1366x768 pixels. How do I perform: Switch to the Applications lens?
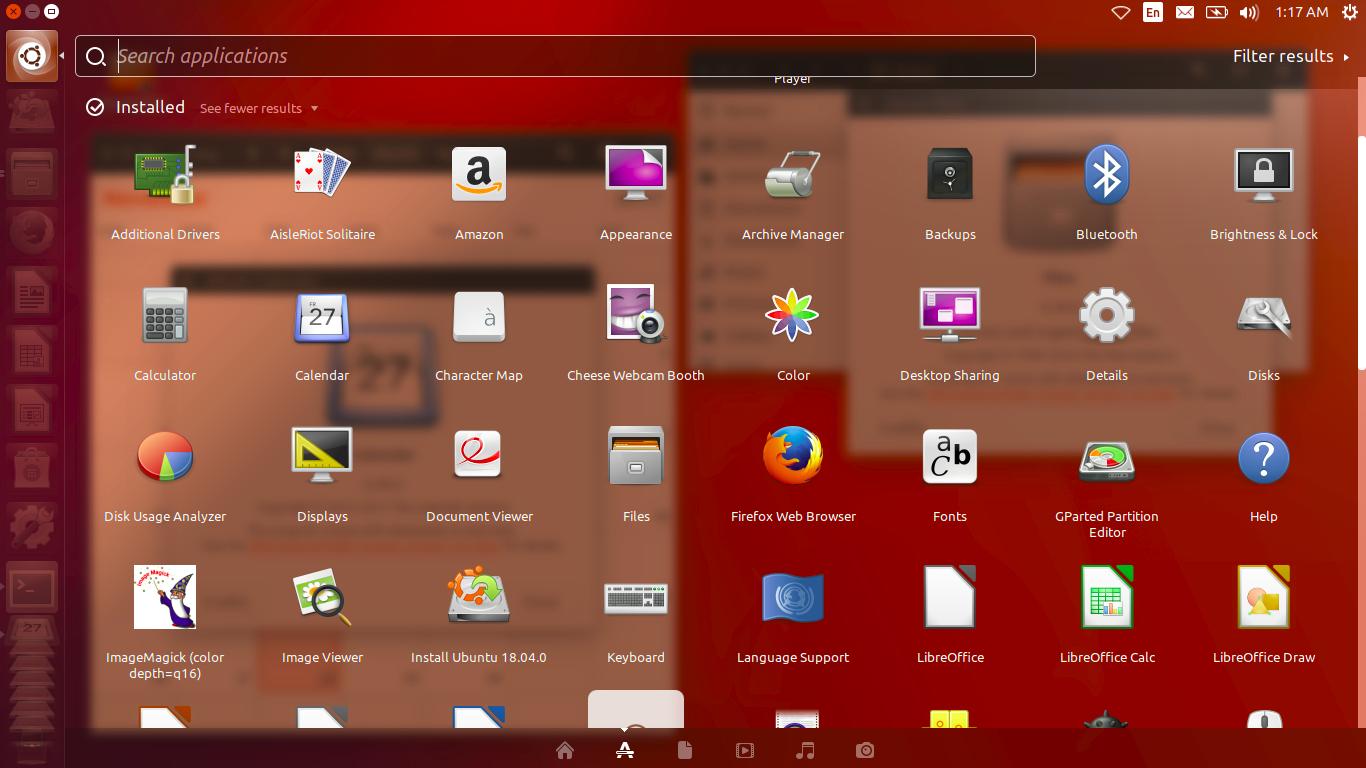point(625,750)
